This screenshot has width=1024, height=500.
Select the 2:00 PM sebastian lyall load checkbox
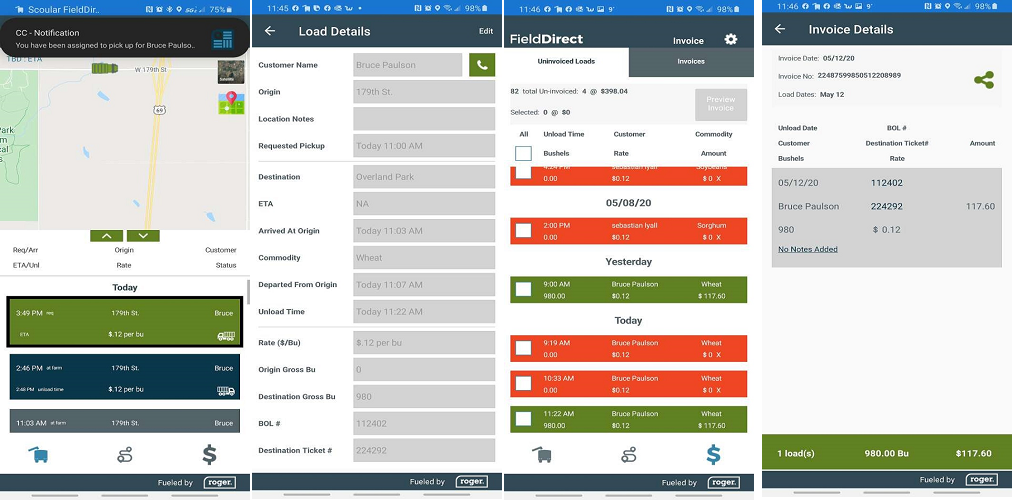click(x=523, y=230)
